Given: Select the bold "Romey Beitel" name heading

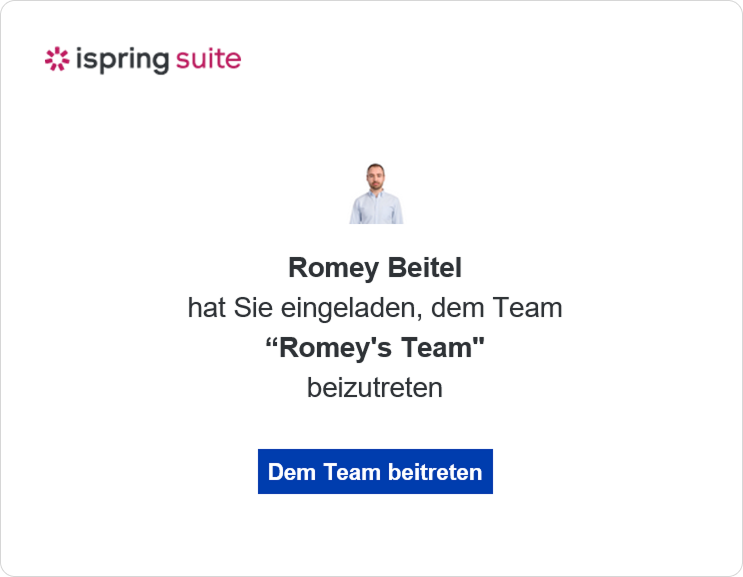Looking at the screenshot, I should (x=375, y=268).
